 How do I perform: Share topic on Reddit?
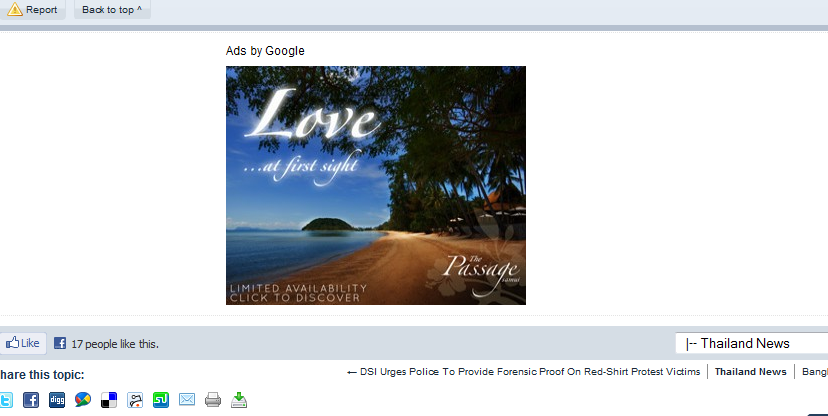tap(135, 400)
